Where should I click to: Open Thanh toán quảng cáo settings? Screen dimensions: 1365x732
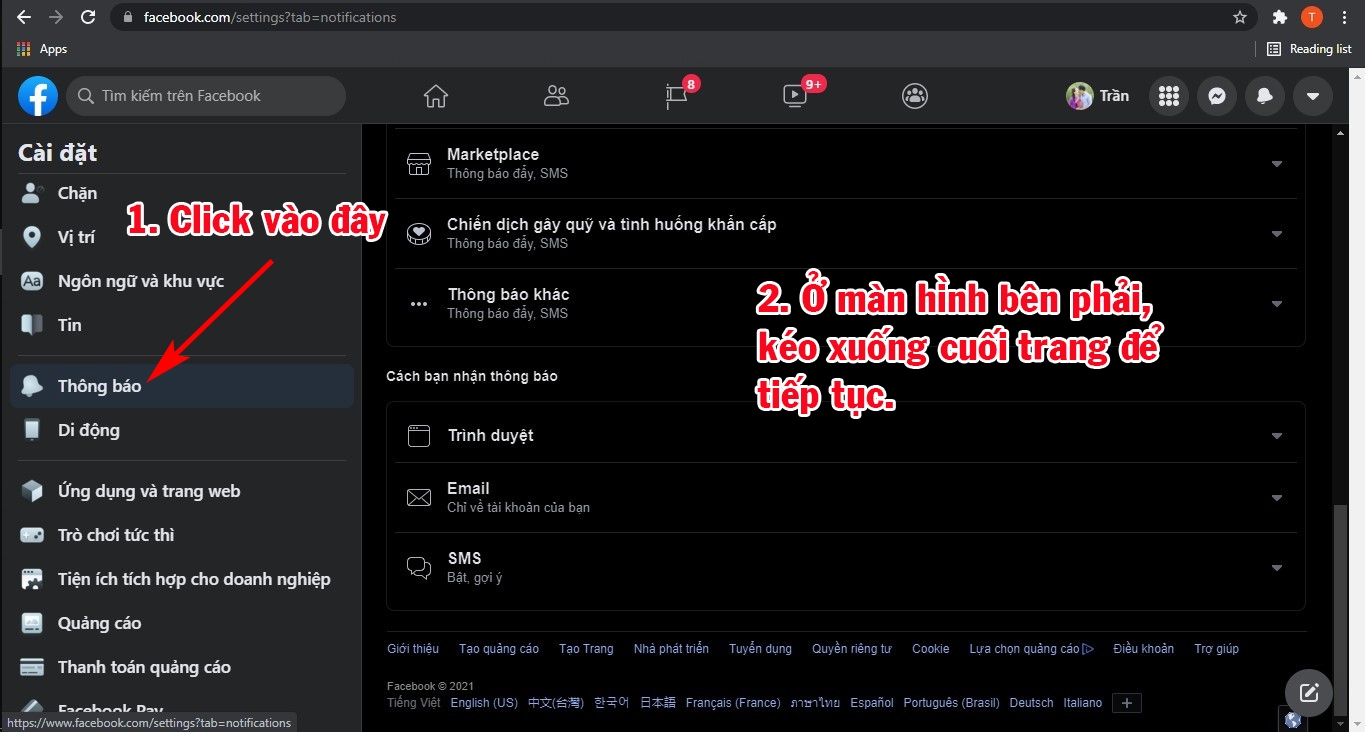(x=182, y=667)
